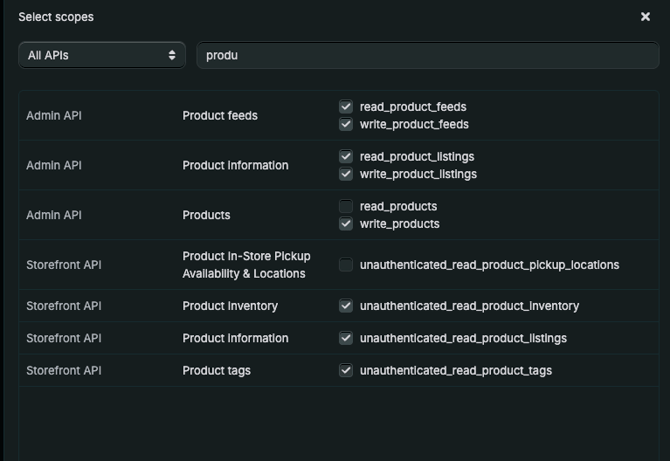The height and width of the screenshot is (461, 670).
Task: Click 'Product information' label in the Storefront API row
Action: tap(235, 338)
